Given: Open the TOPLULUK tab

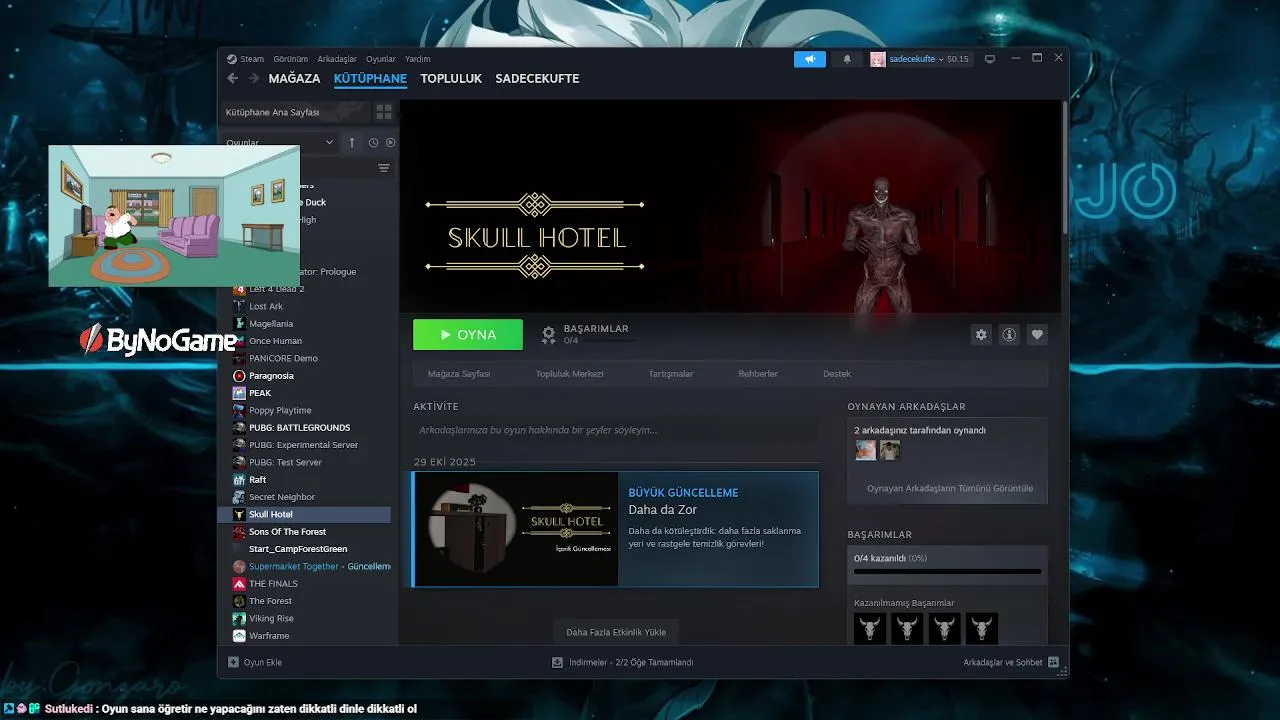Looking at the screenshot, I should [x=451, y=78].
